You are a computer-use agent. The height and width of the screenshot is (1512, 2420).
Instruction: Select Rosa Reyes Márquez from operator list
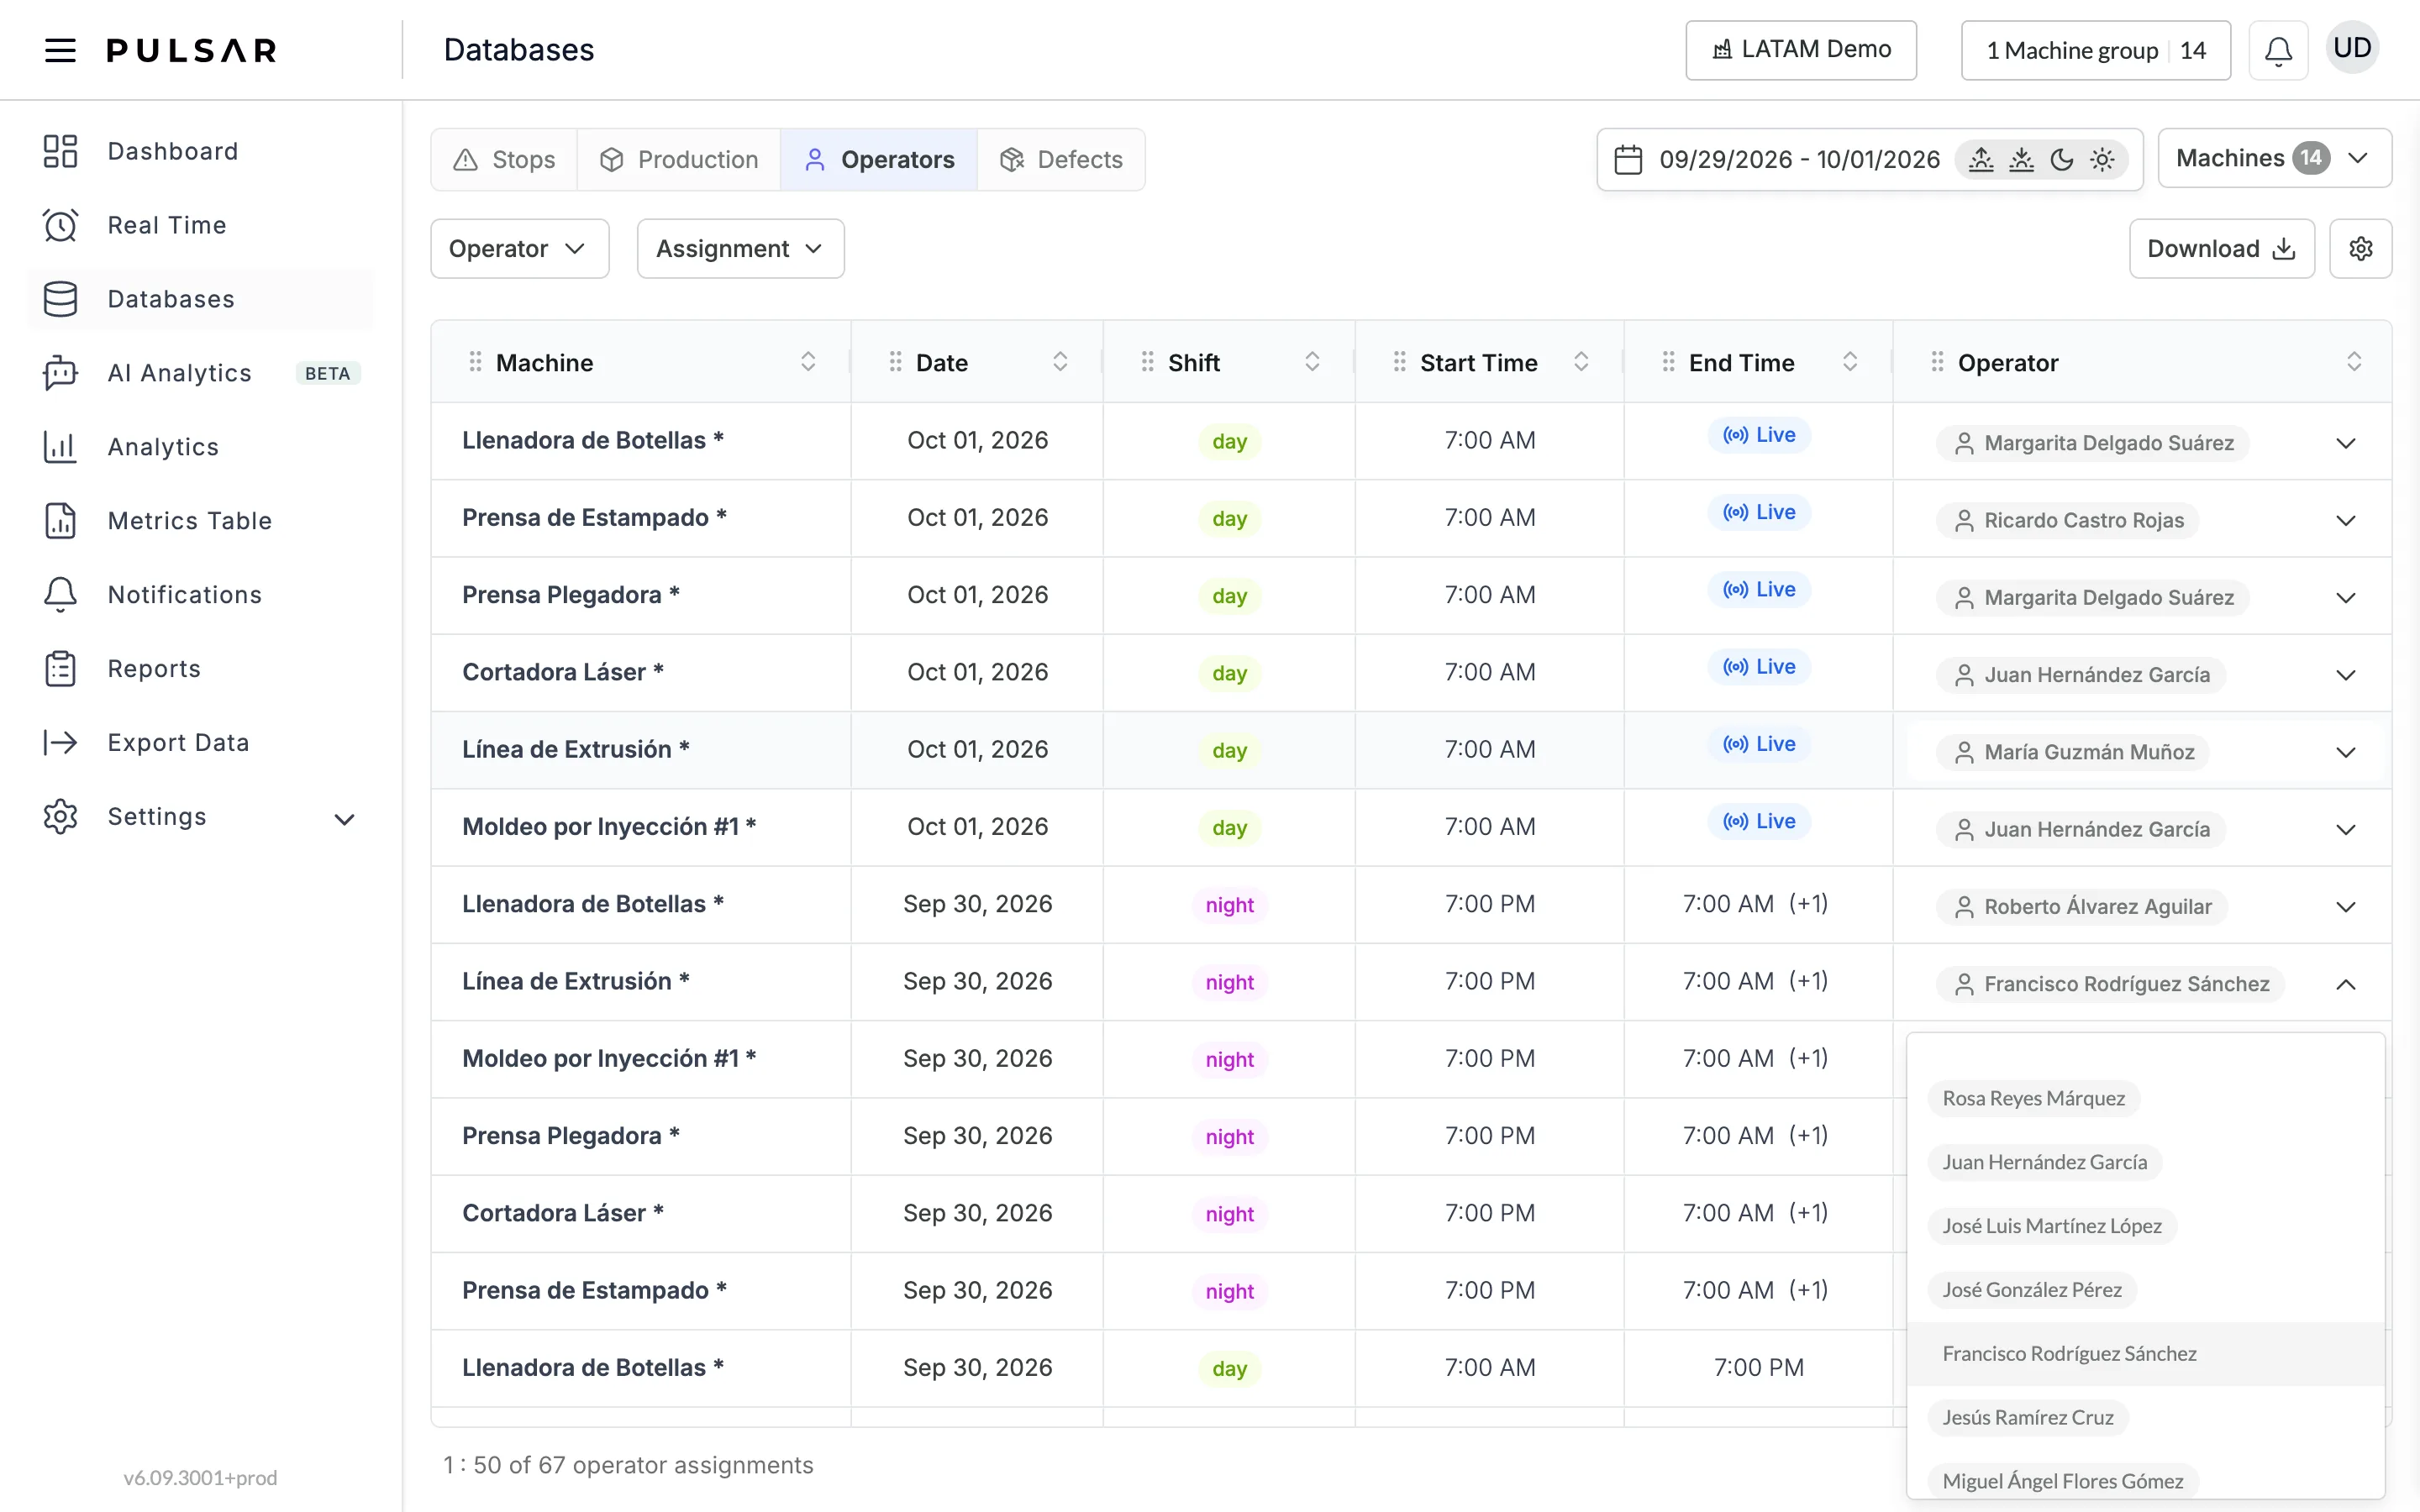point(2033,1098)
